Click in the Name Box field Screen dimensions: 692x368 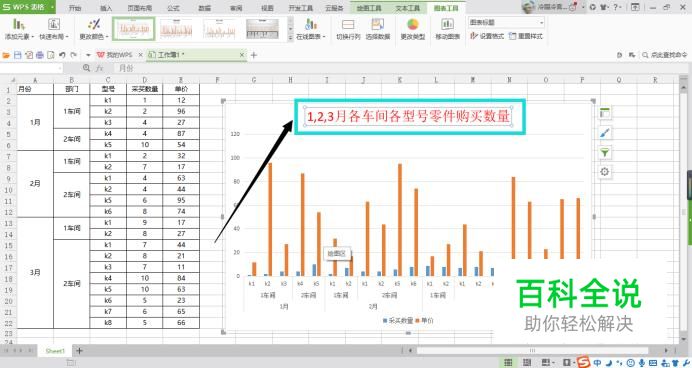(30, 68)
